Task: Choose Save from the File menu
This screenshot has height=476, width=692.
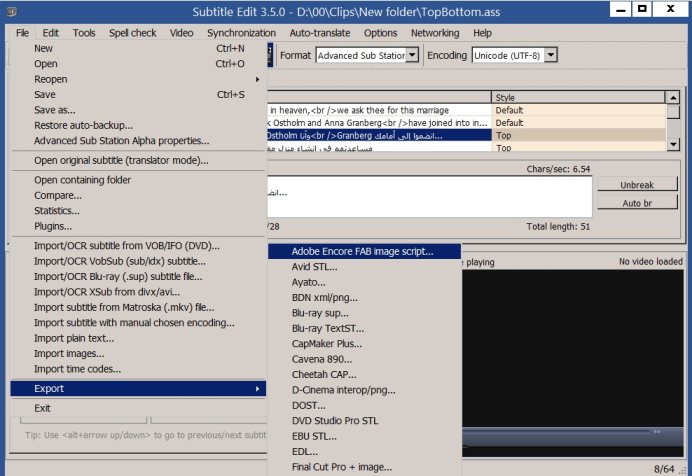Action: click(139, 95)
